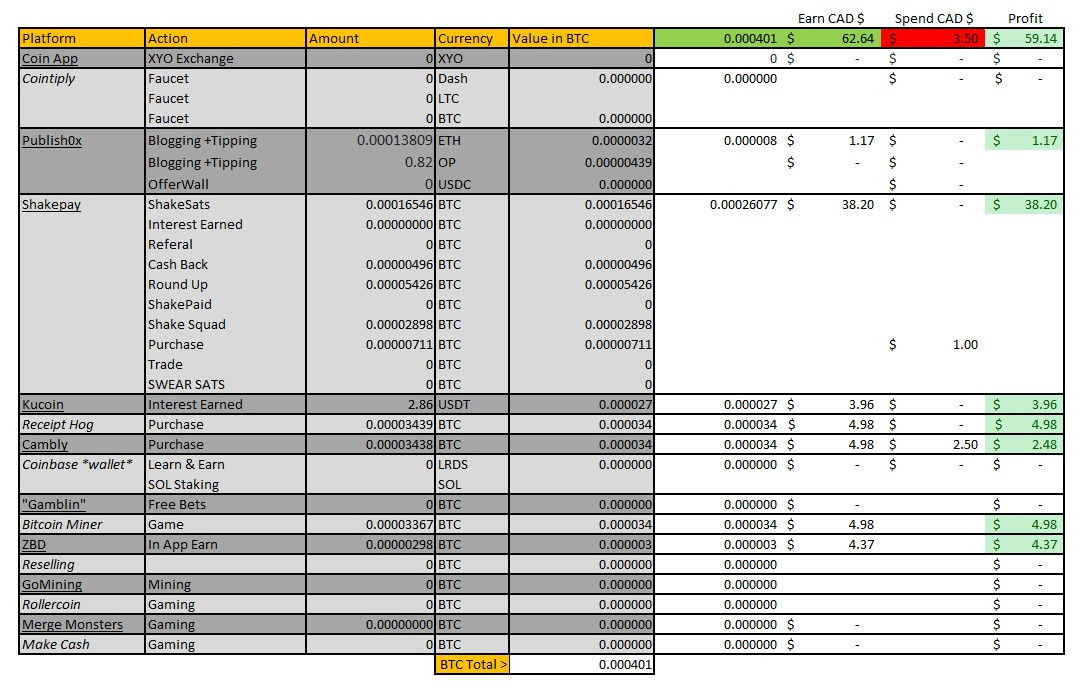Select the Receipt Hog platform cell
Viewport: 1092px width, 687px height.
[82, 424]
